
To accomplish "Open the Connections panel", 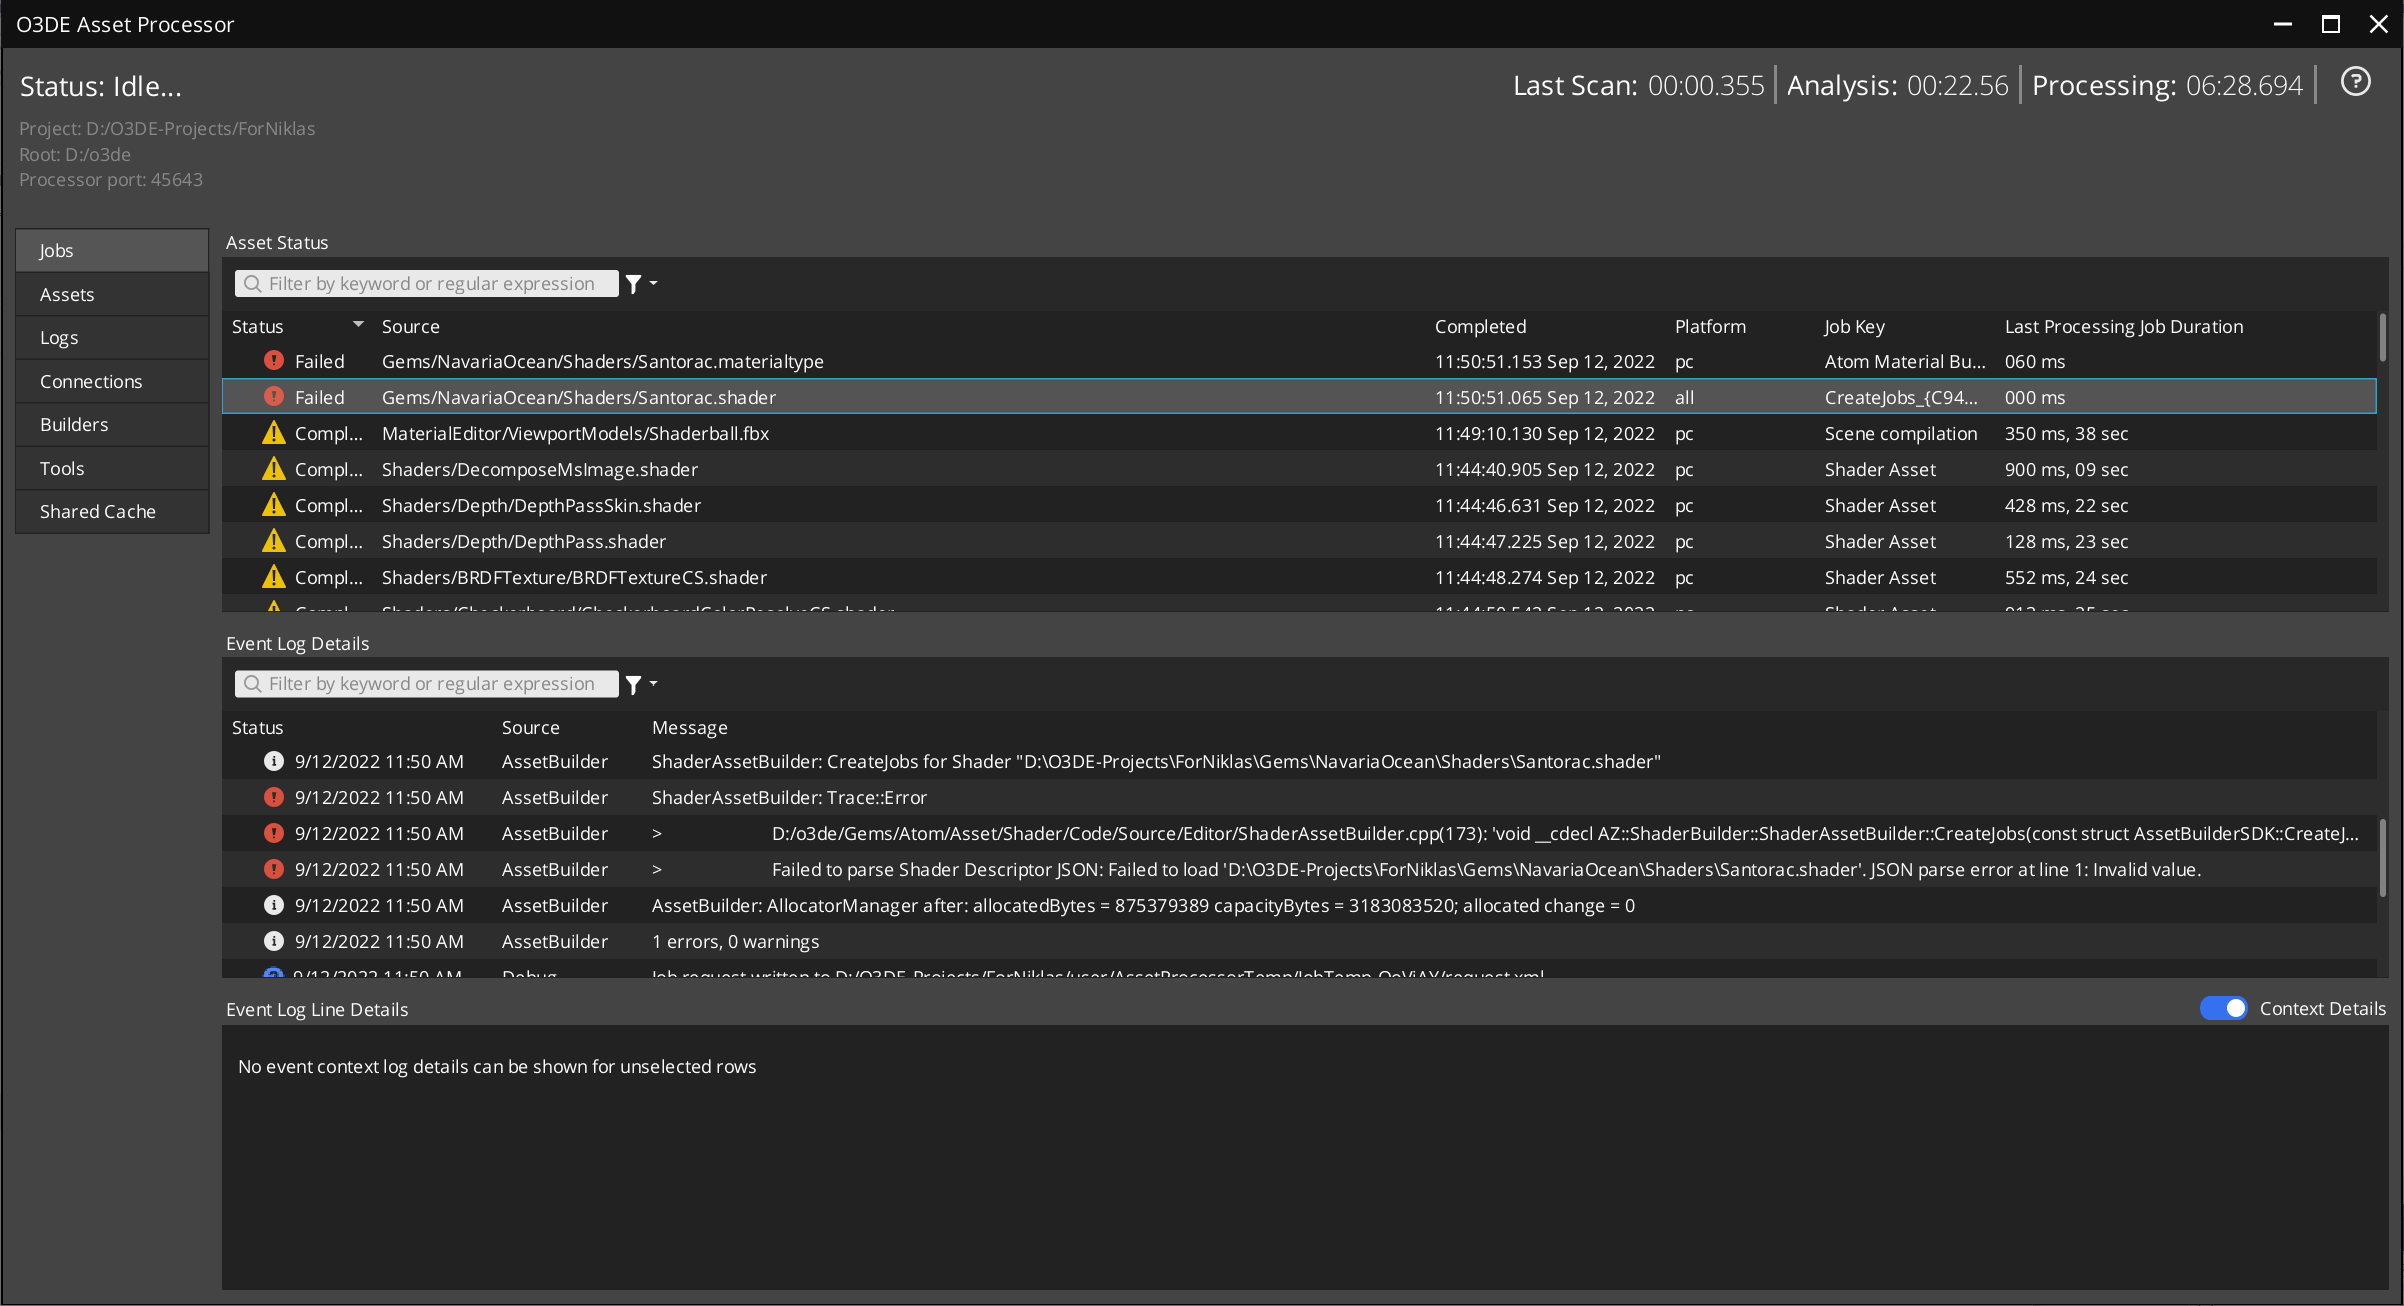I will pyautogui.click(x=111, y=381).
